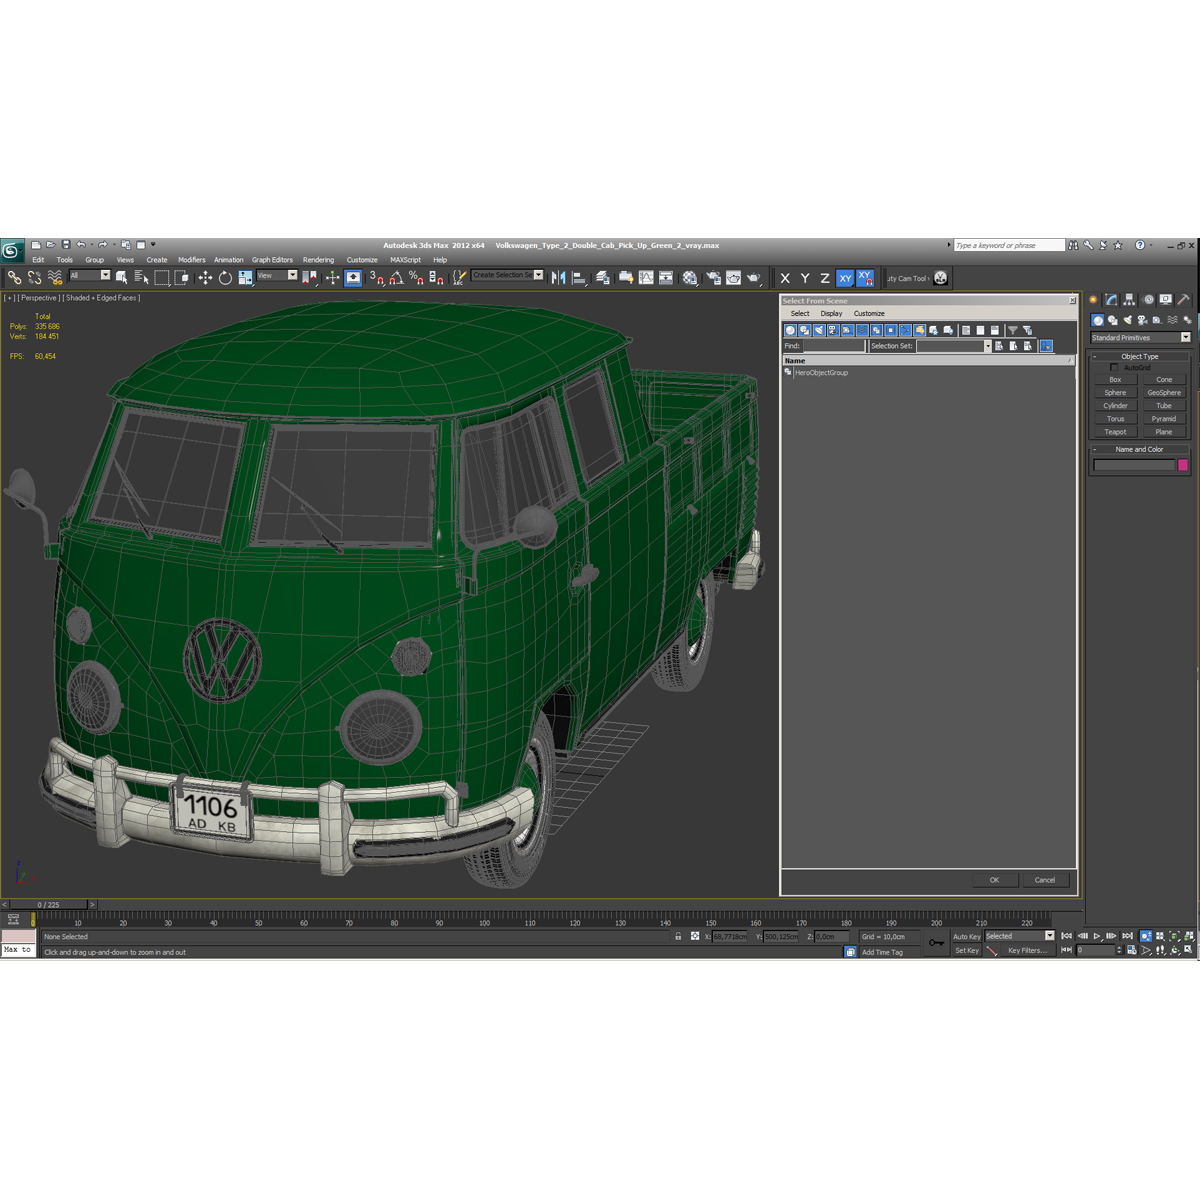Screen dimensions: 1200x1200
Task: Open the Material Editor icon
Action: tap(690, 278)
